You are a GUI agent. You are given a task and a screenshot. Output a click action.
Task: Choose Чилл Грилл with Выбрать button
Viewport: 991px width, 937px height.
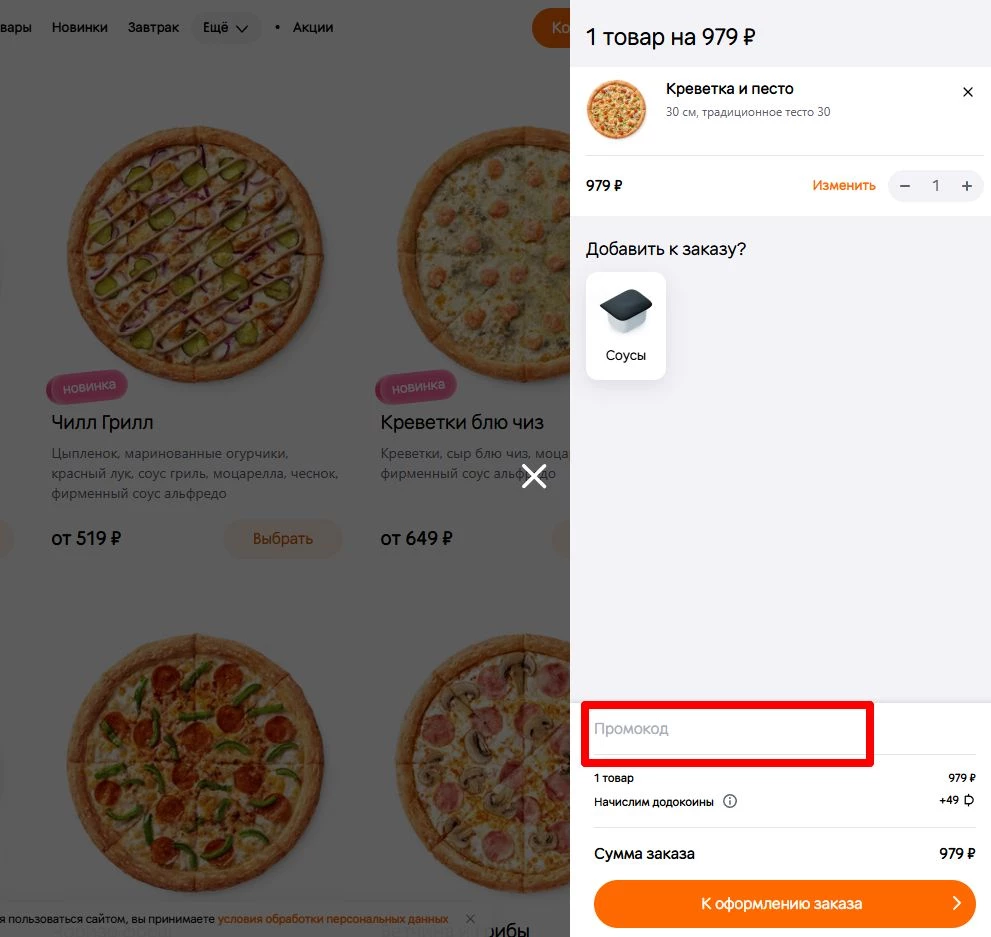coord(283,539)
